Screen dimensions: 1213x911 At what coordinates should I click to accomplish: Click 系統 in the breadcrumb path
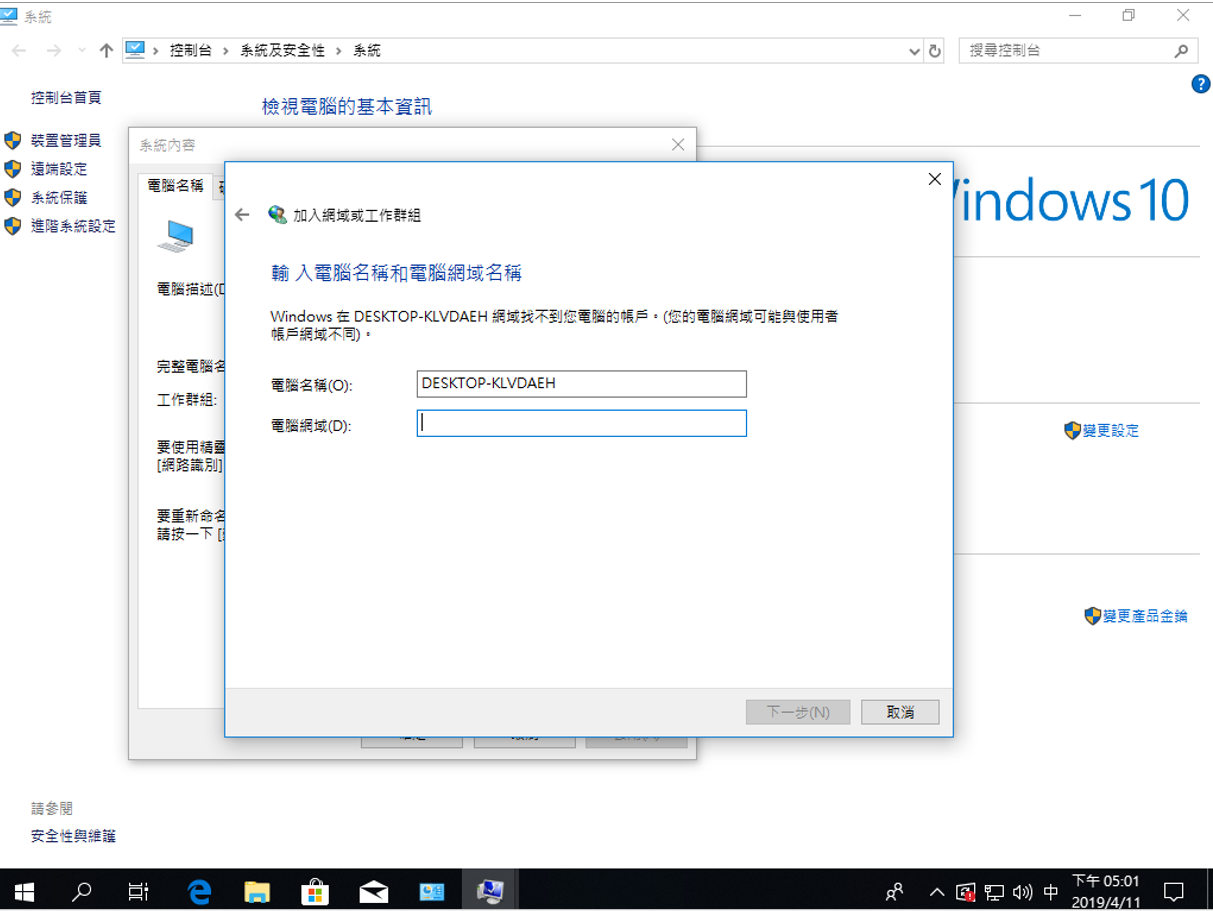coord(367,51)
